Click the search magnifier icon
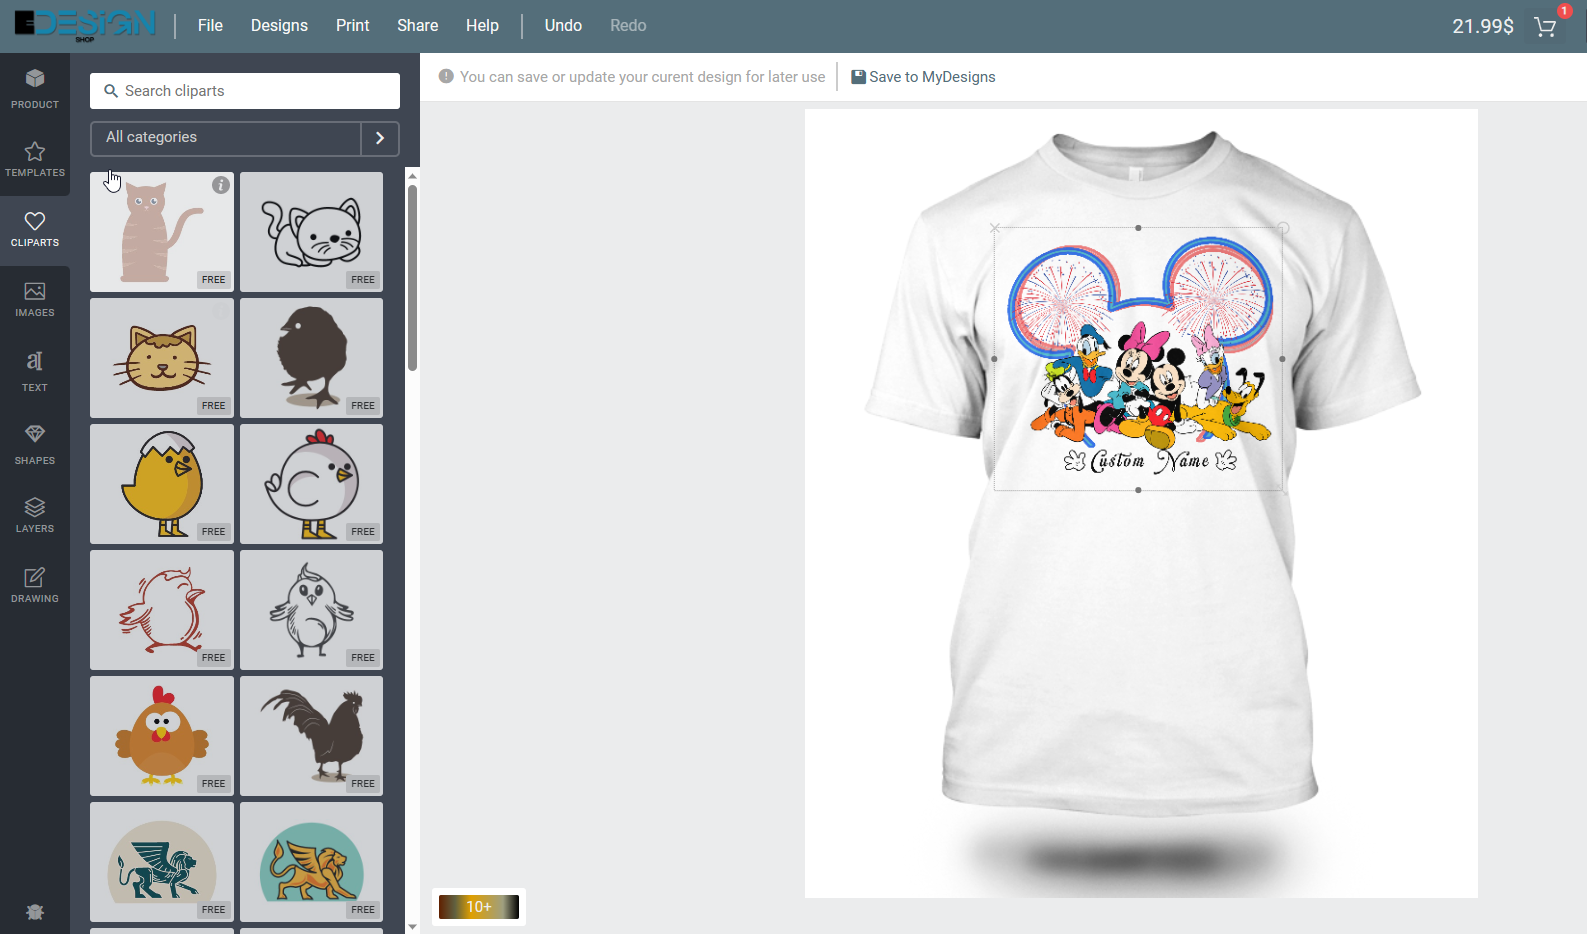The height and width of the screenshot is (934, 1587). point(111,91)
